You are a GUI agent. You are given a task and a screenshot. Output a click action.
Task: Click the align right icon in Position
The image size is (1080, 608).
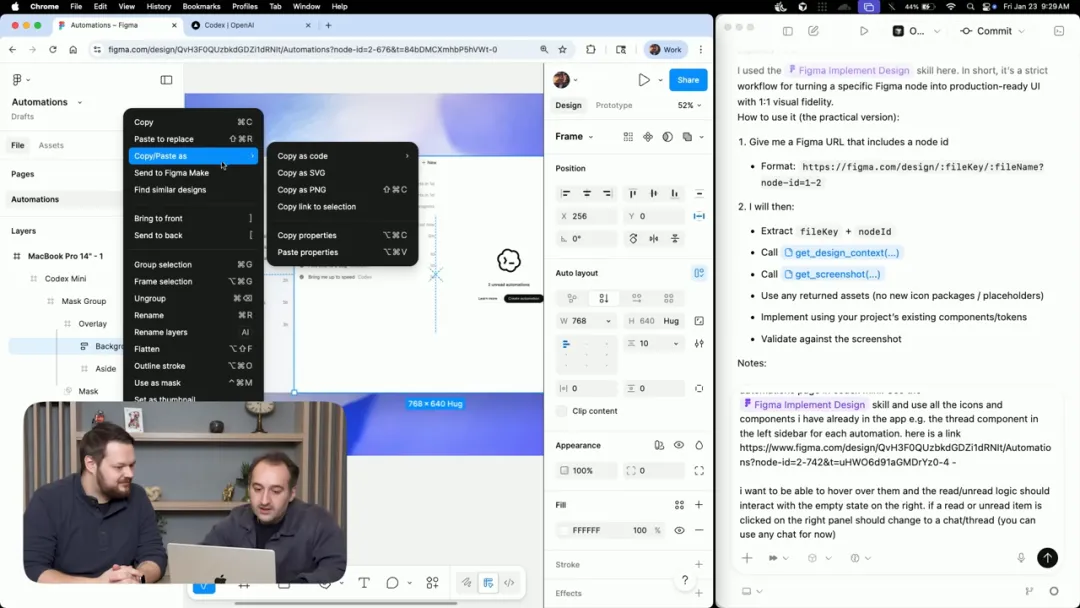(x=607, y=193)
